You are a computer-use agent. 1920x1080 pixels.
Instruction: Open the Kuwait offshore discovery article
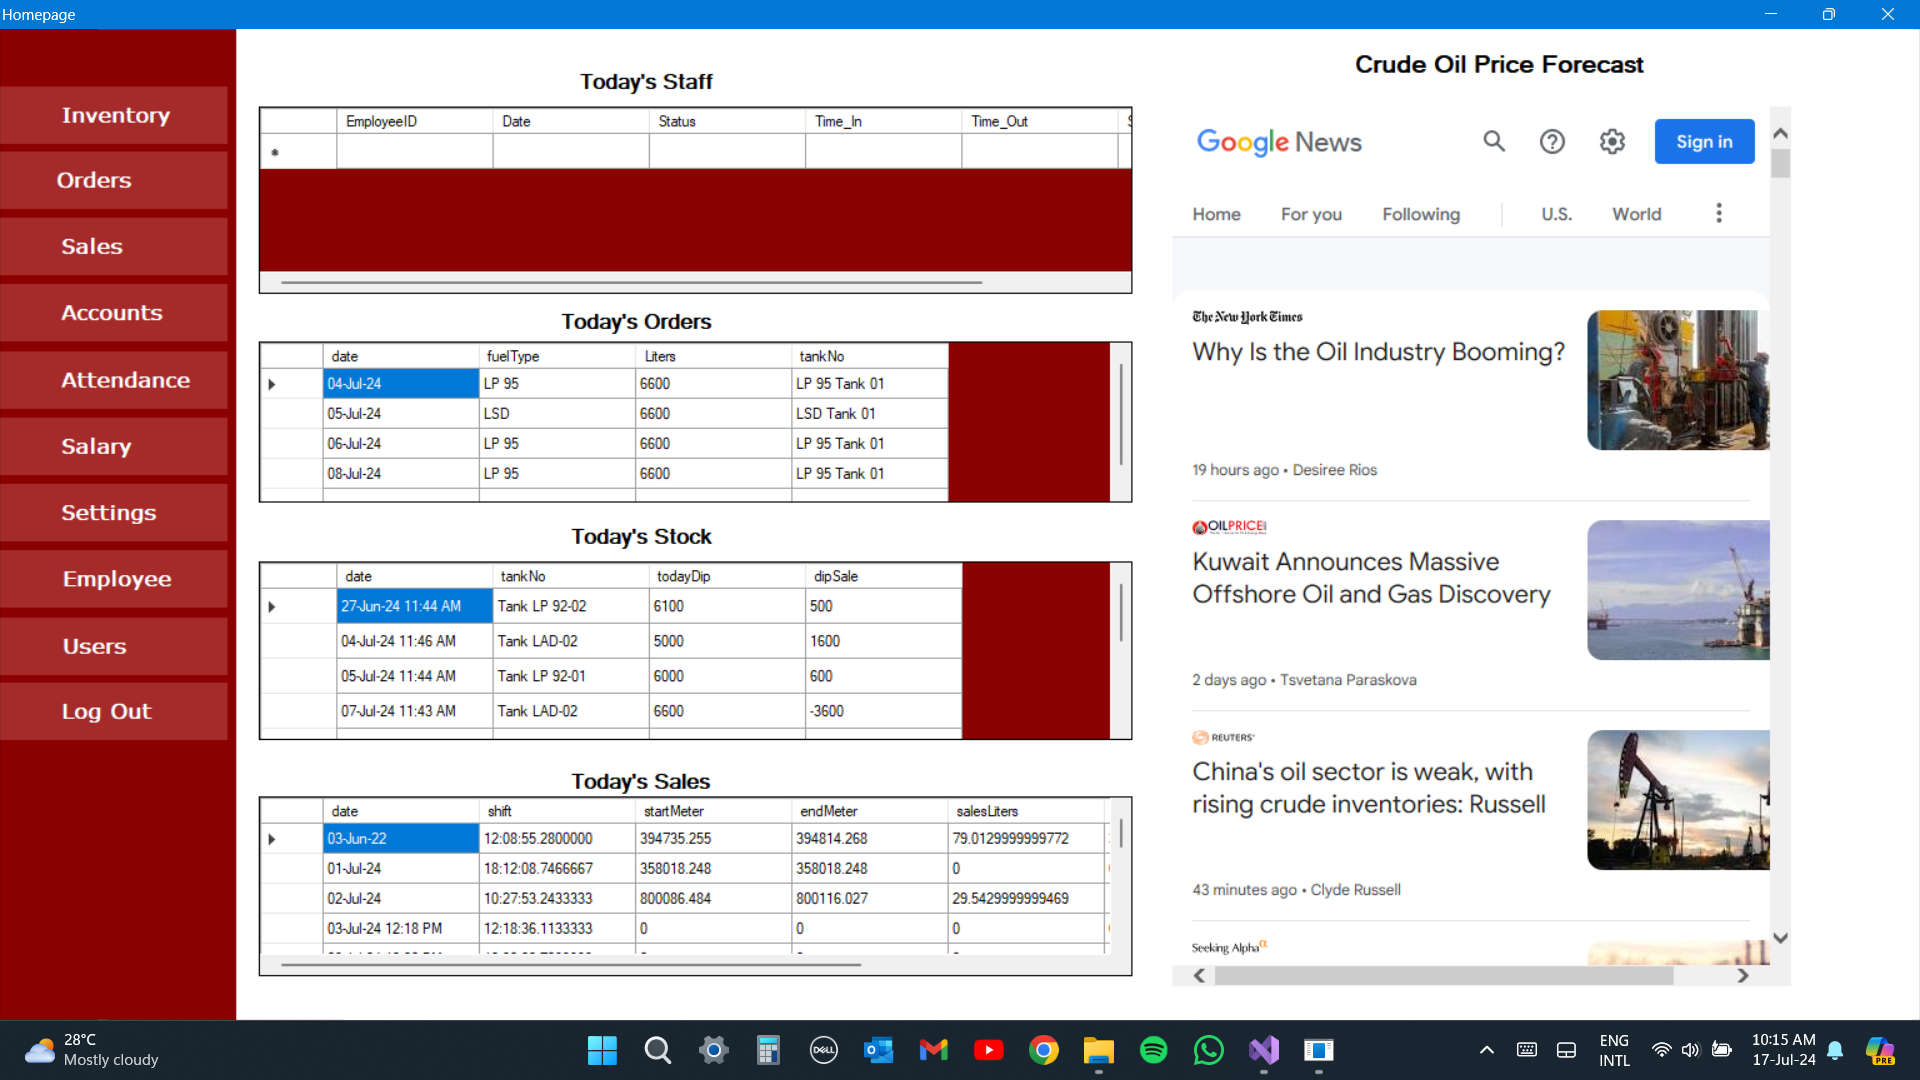1371,578
